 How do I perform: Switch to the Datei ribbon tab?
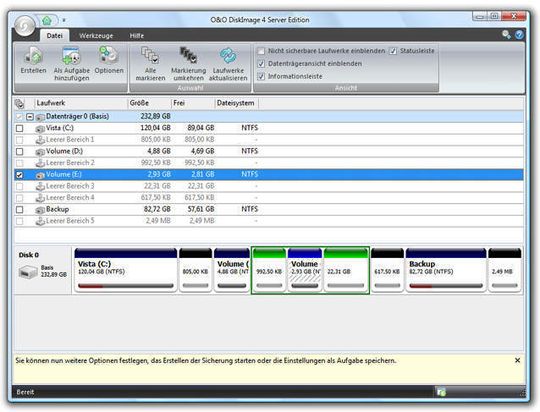point(54,35)
